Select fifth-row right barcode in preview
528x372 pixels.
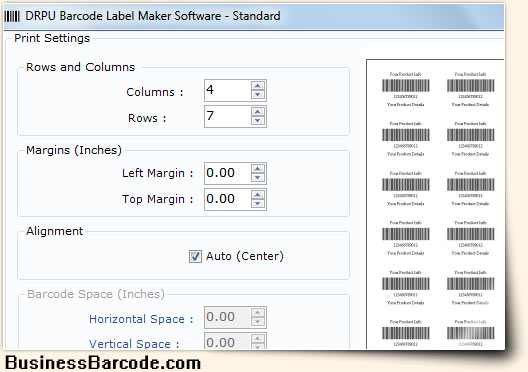pos(470,287)
